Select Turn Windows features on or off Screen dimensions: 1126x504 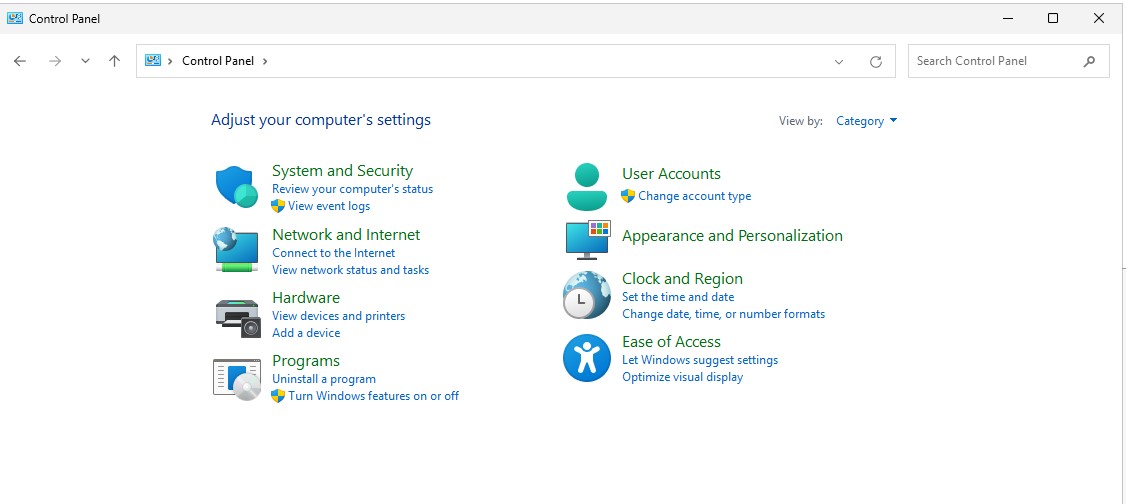(x=373, y=396)
